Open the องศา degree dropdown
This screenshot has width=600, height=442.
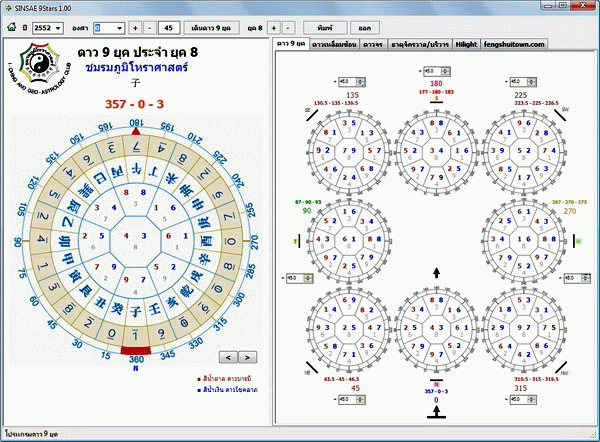pos(109,28)
